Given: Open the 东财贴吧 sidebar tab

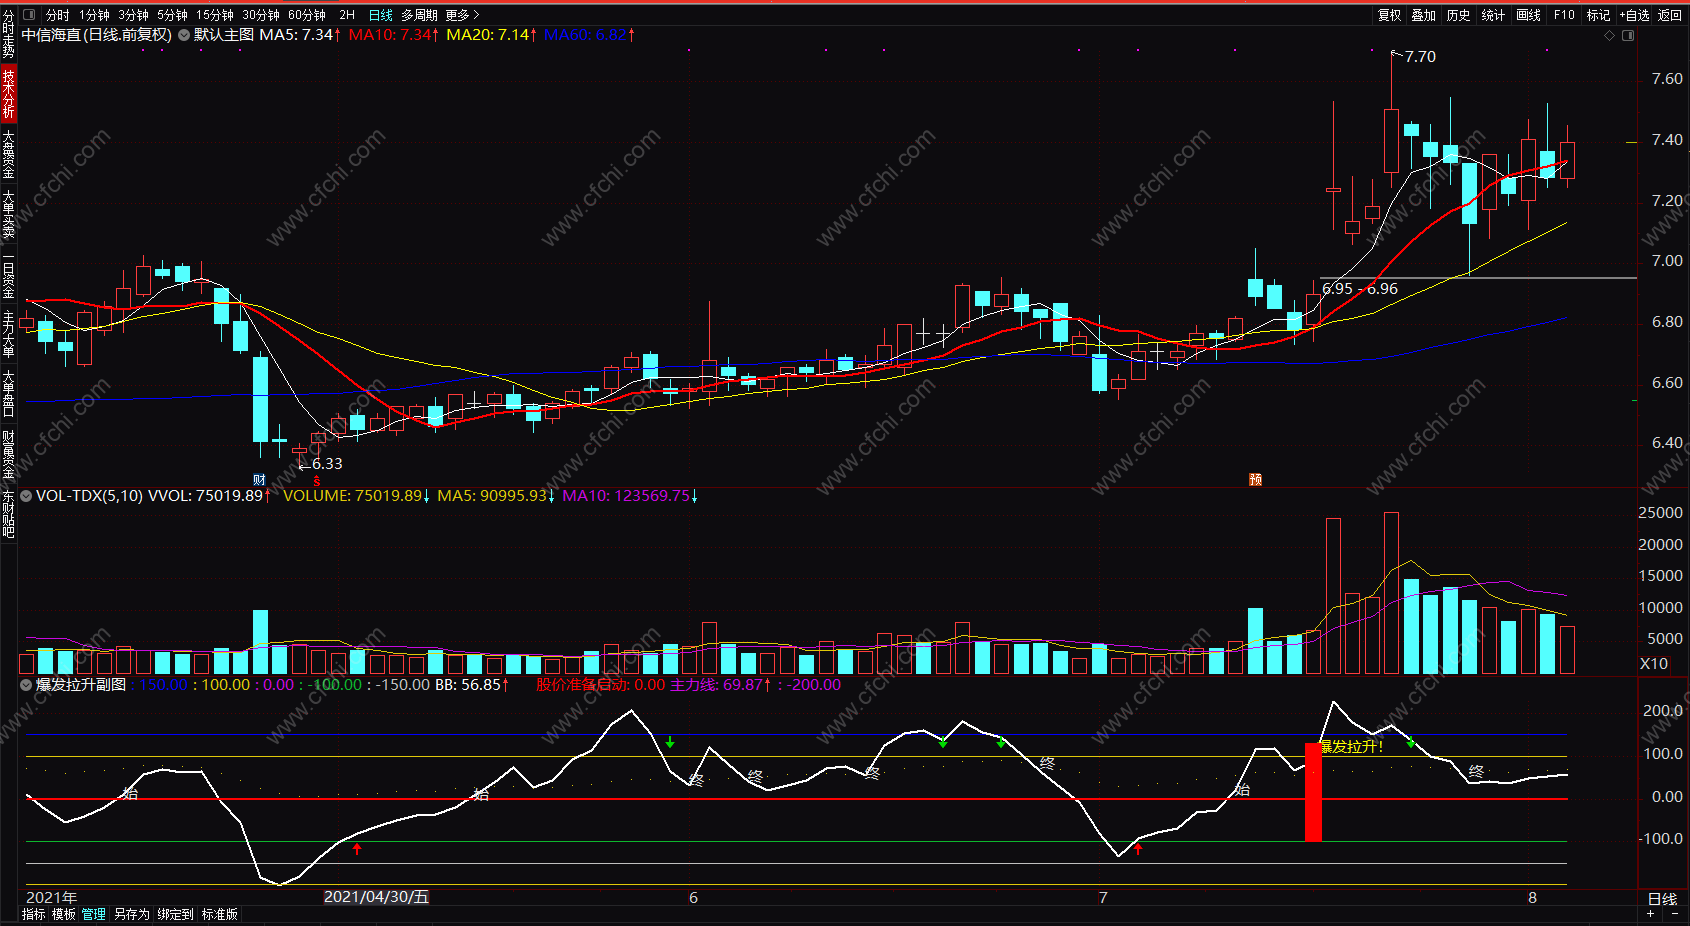Looking at the screenshot, I should pos(8,513).
